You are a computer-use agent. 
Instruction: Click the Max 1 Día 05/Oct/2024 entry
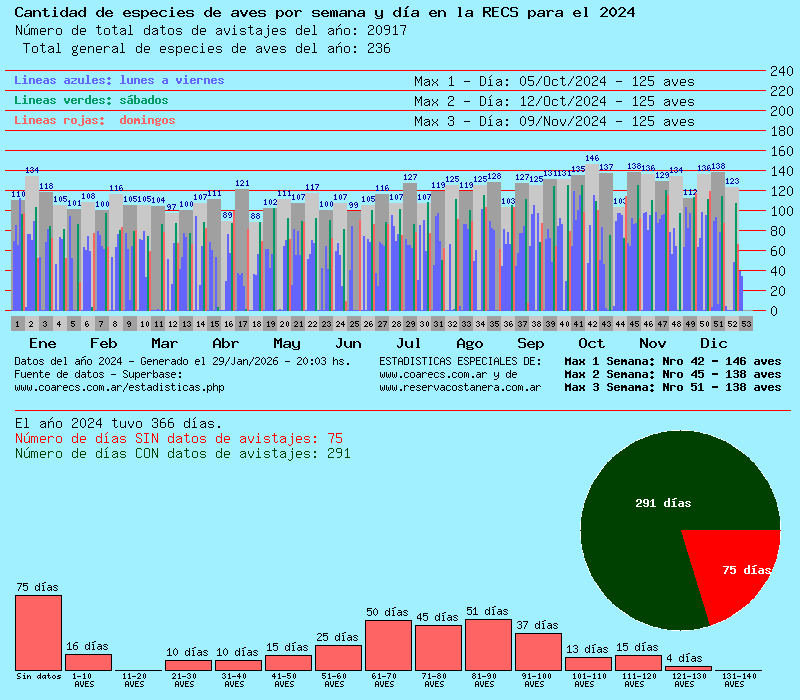(x=554, y=81)
